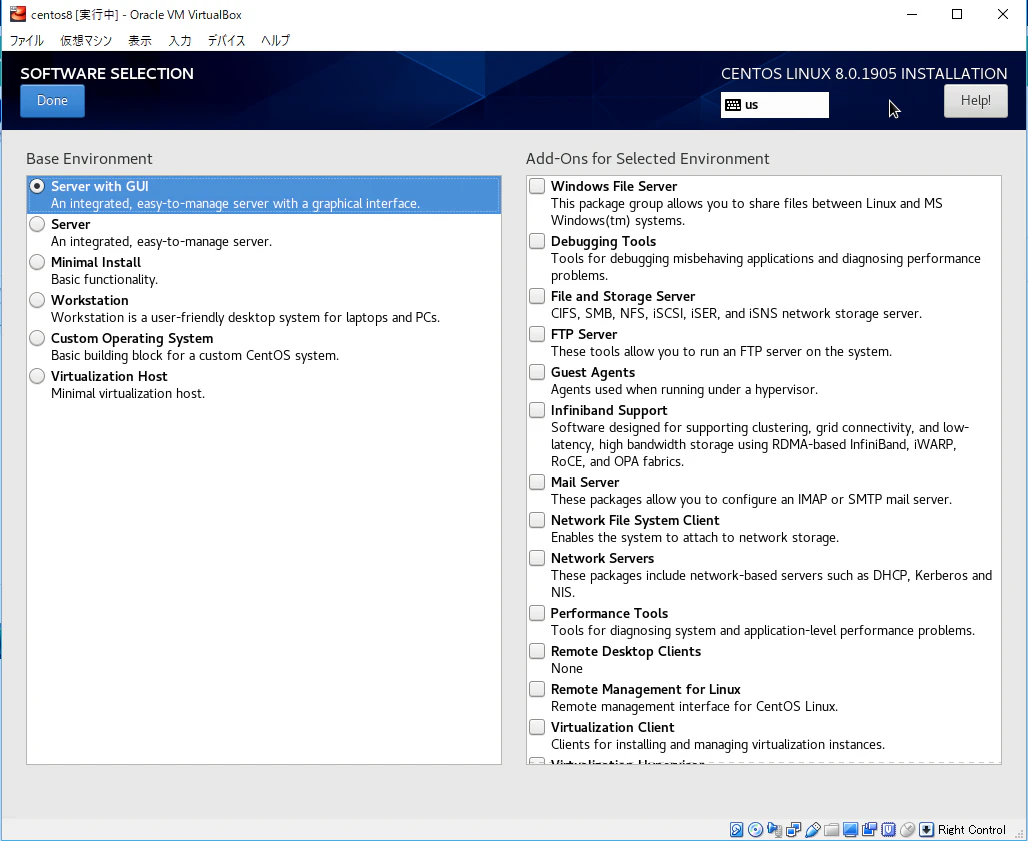Click the audio speaker status icon

pyautogui.click(x=774, y=830)
